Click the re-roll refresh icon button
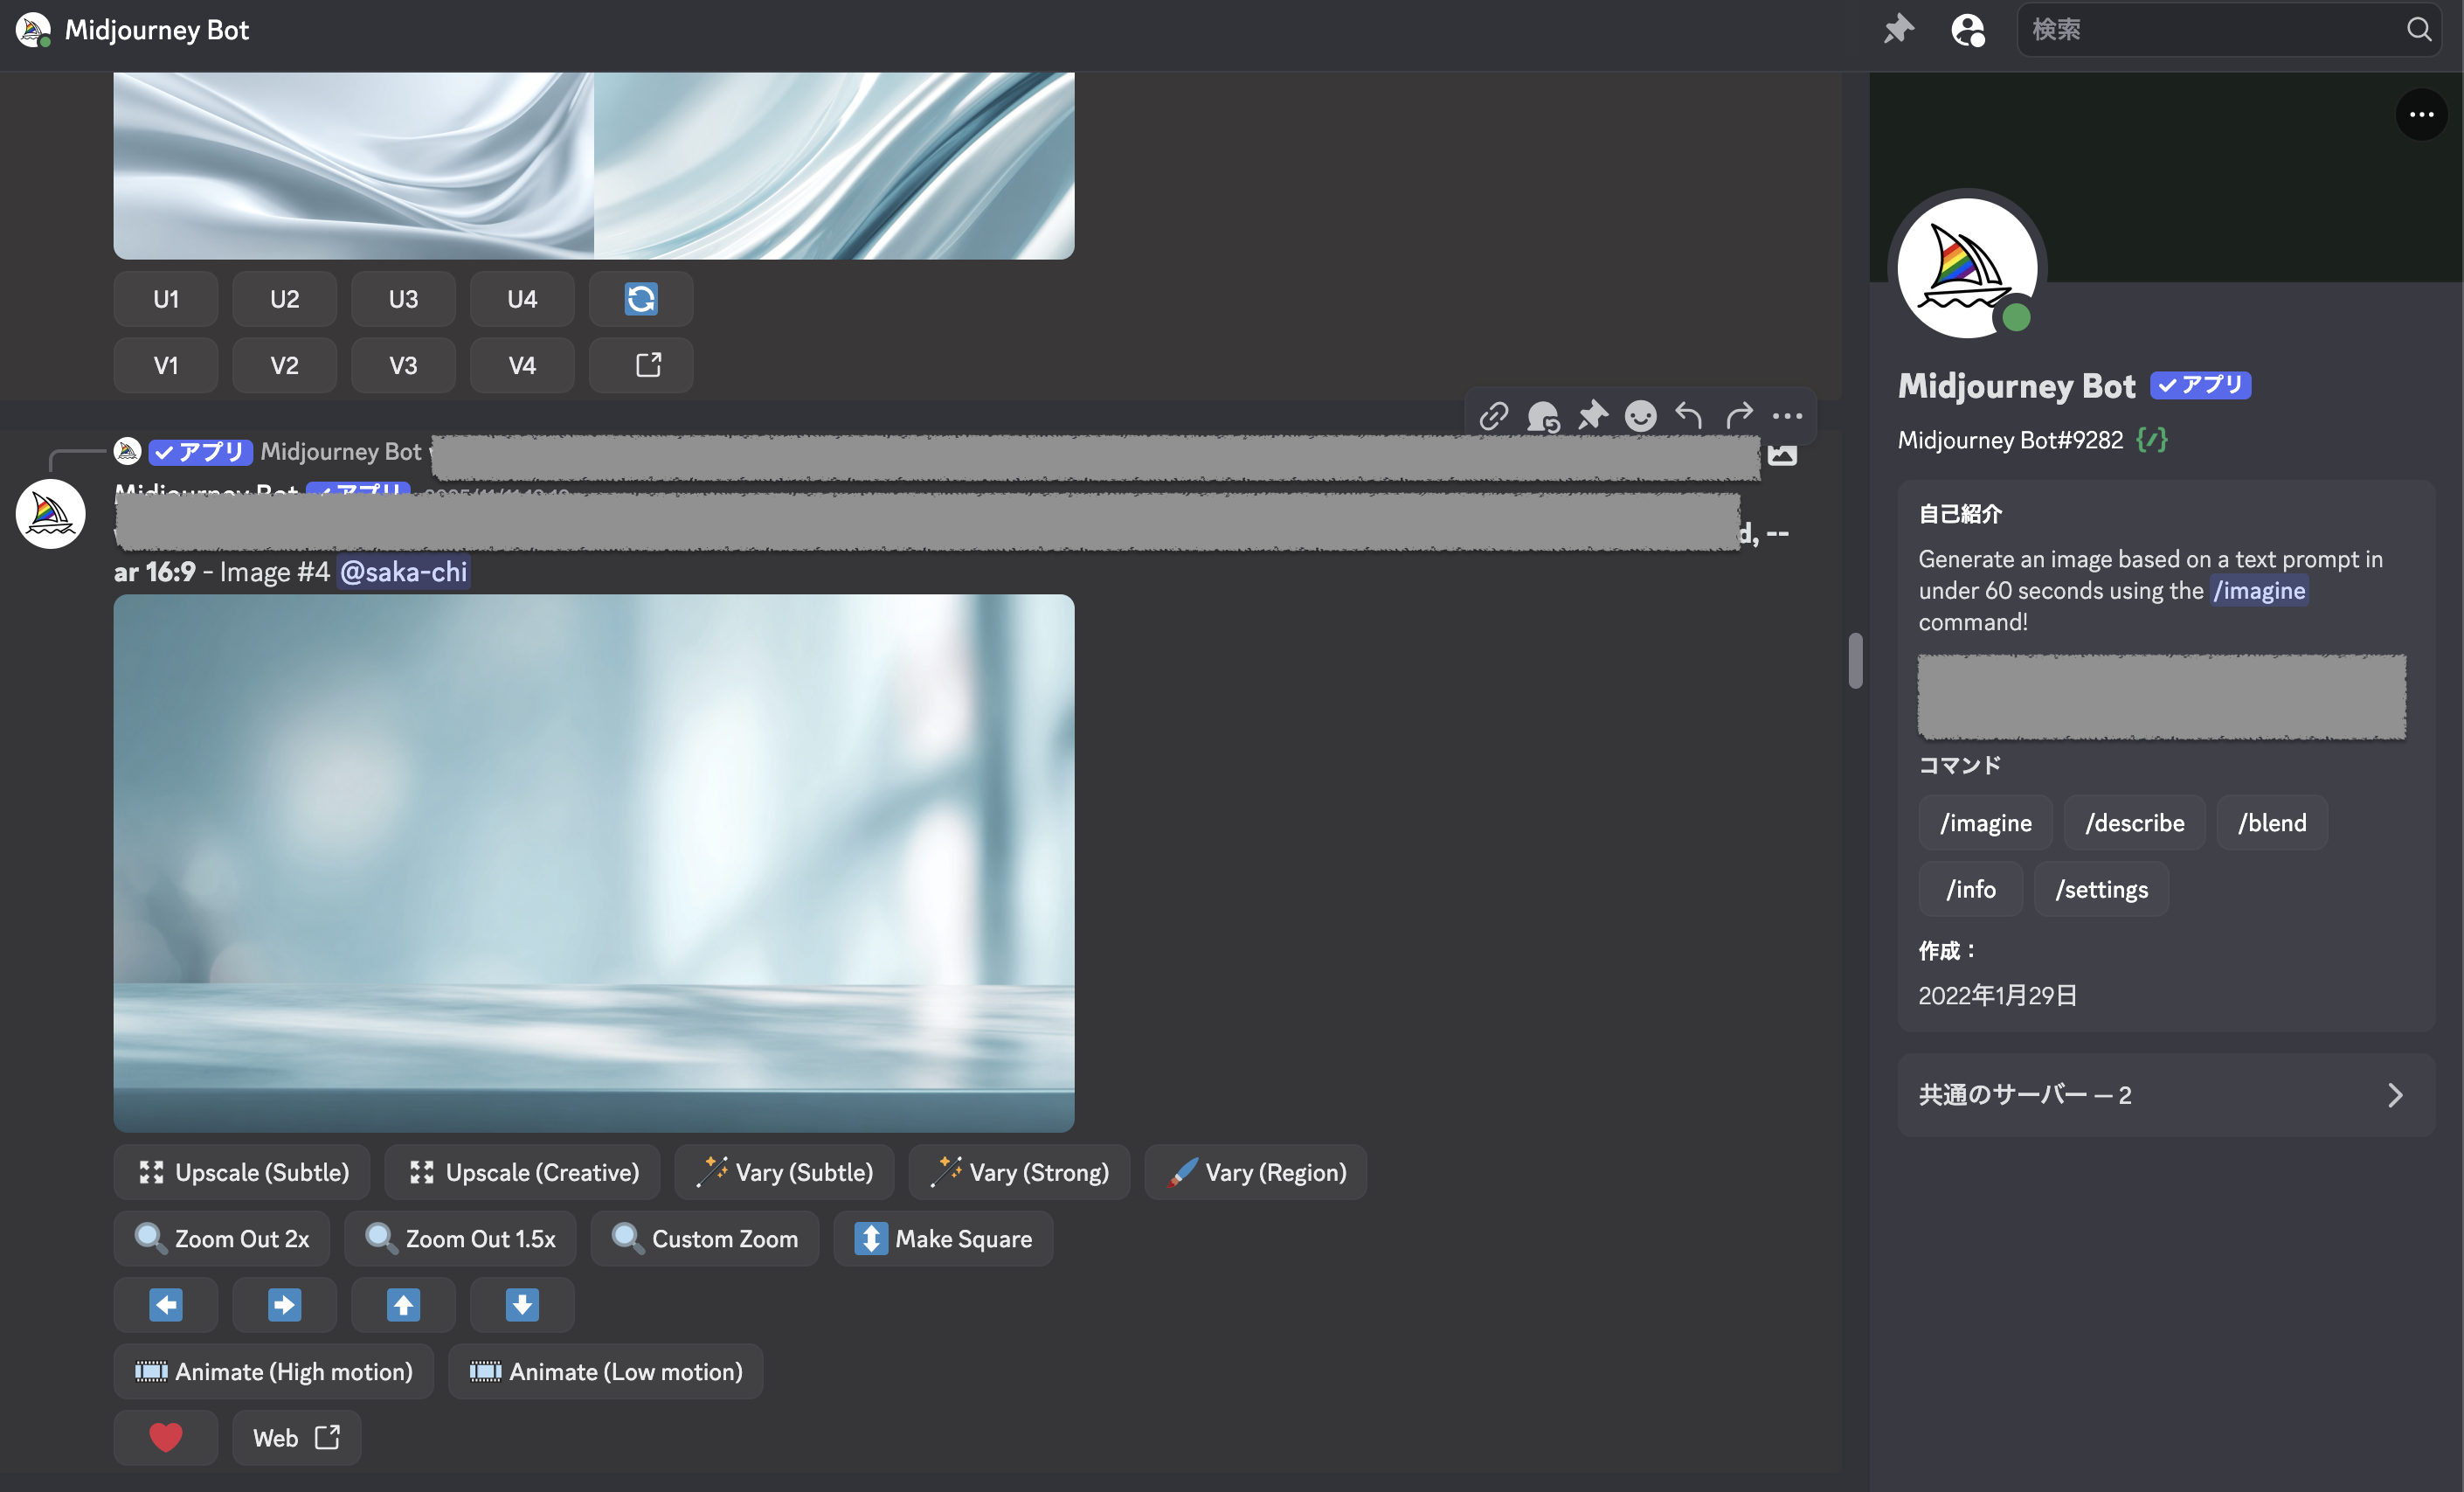The image size is (2464, 1492). [640, 299]
